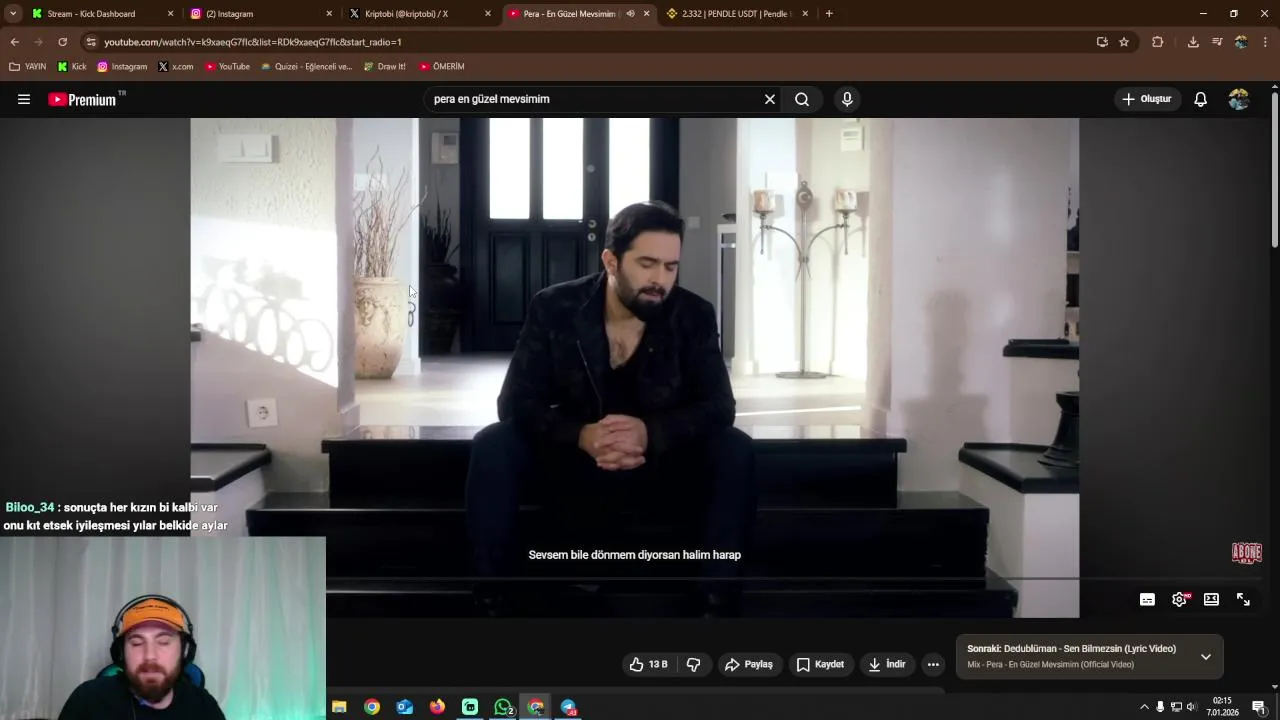
Task: Show hidden system tray icons chevron
Action: pyautogui.click(x=1144, y=707)
